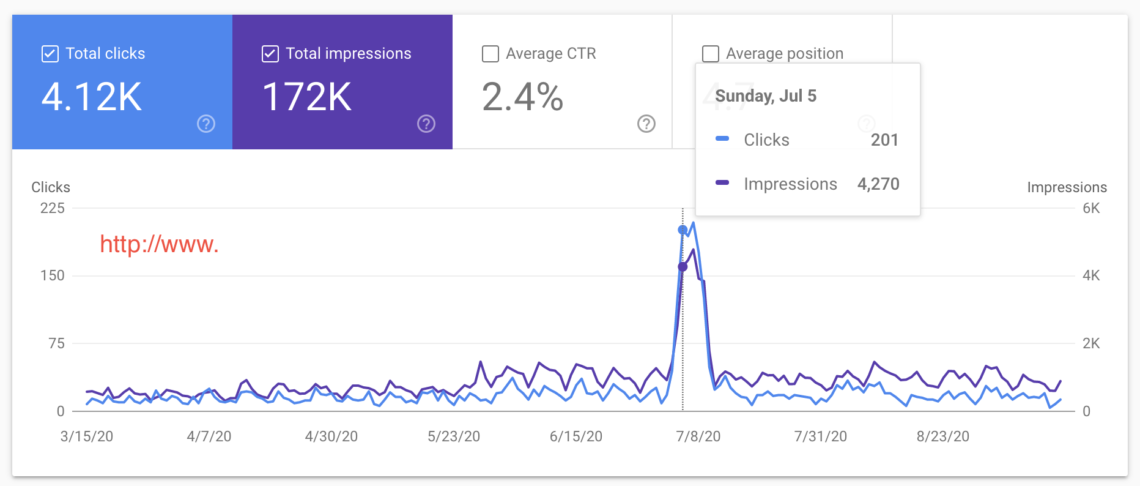Uncheck the Total clicks checkbox
The image size is (1140, 486).
(x=50, y=54)
